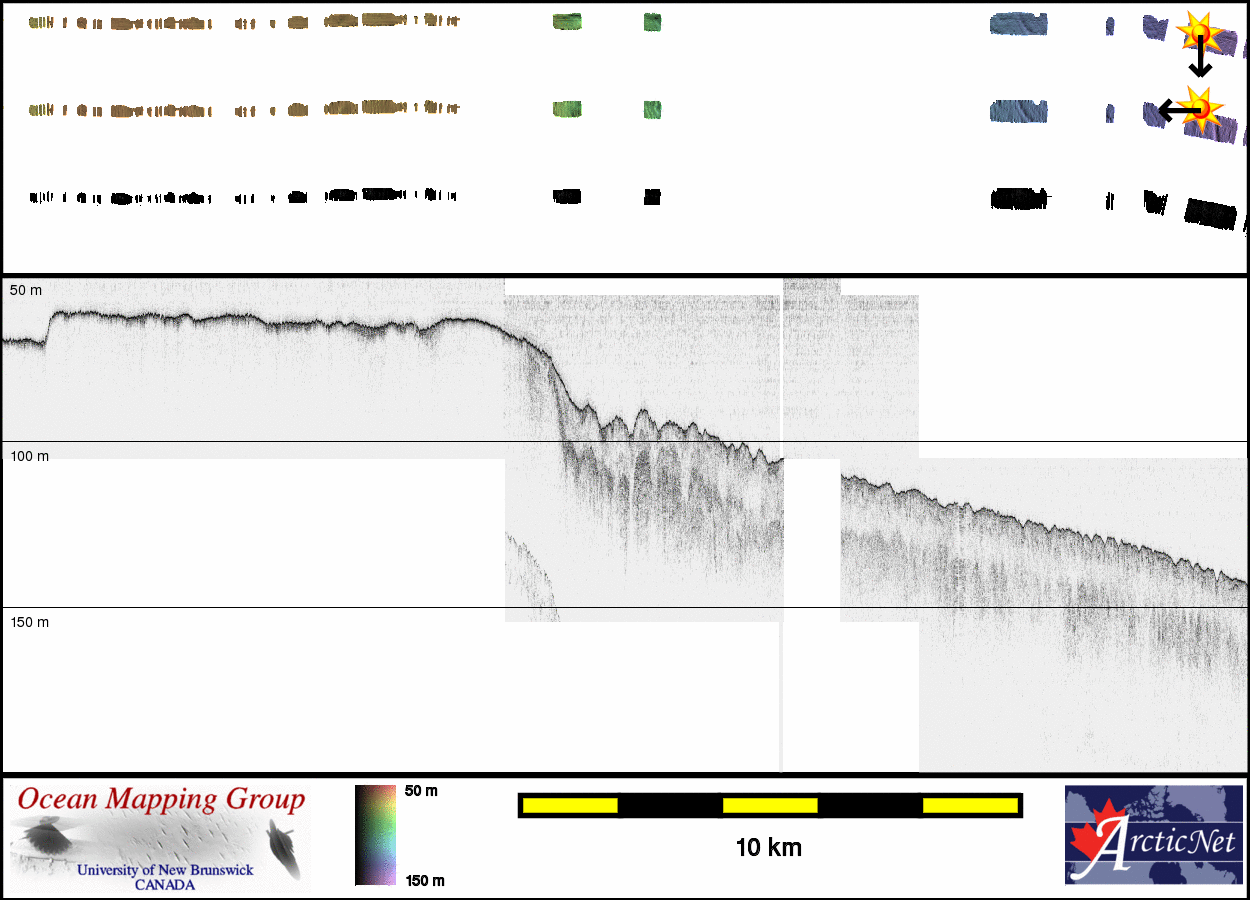
Task: Select the large blue swath patch in top row
Action: tap(1018, 24)
